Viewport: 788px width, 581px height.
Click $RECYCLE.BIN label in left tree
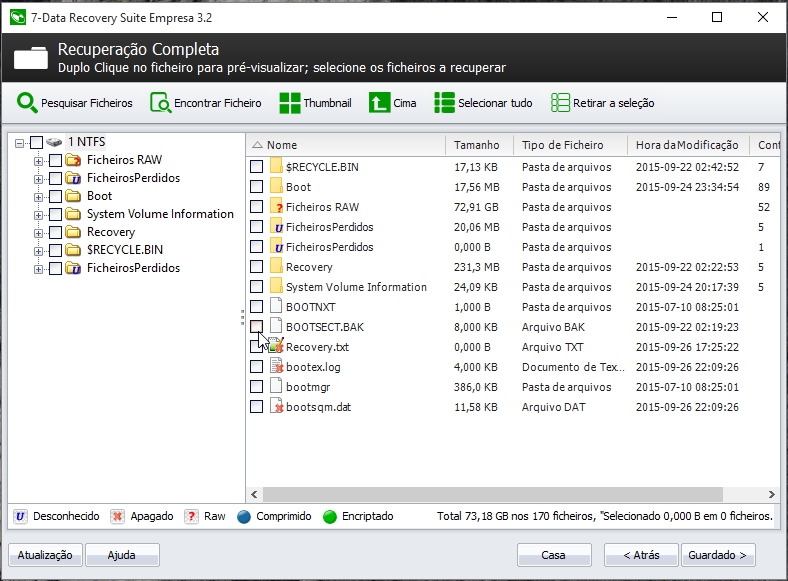(125, 250)
